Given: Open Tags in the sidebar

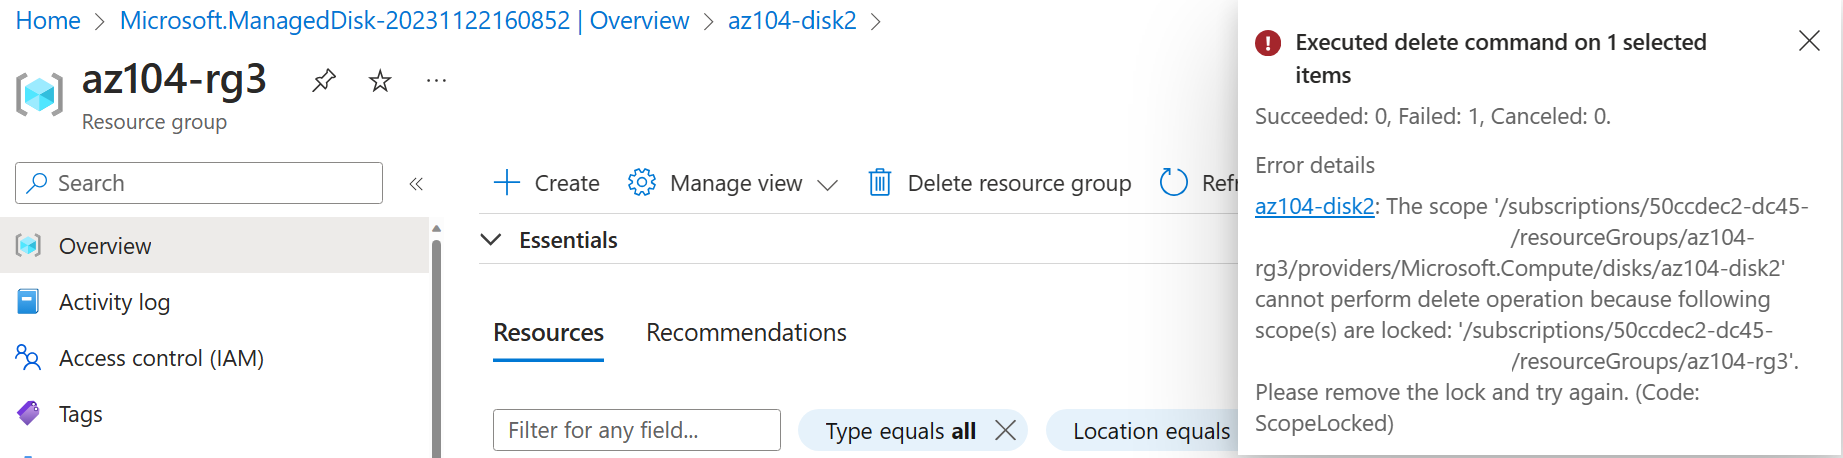Looking at the screenshot, I should click(80, 414).
